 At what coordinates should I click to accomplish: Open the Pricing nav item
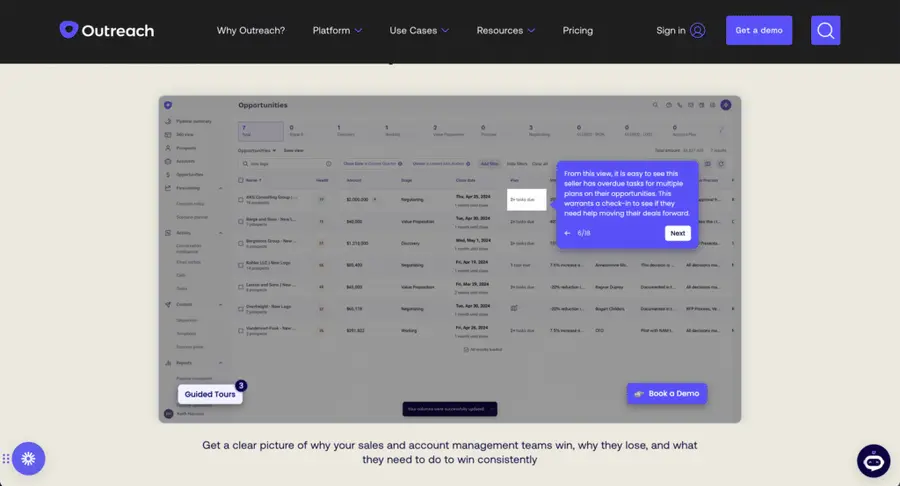577,30
